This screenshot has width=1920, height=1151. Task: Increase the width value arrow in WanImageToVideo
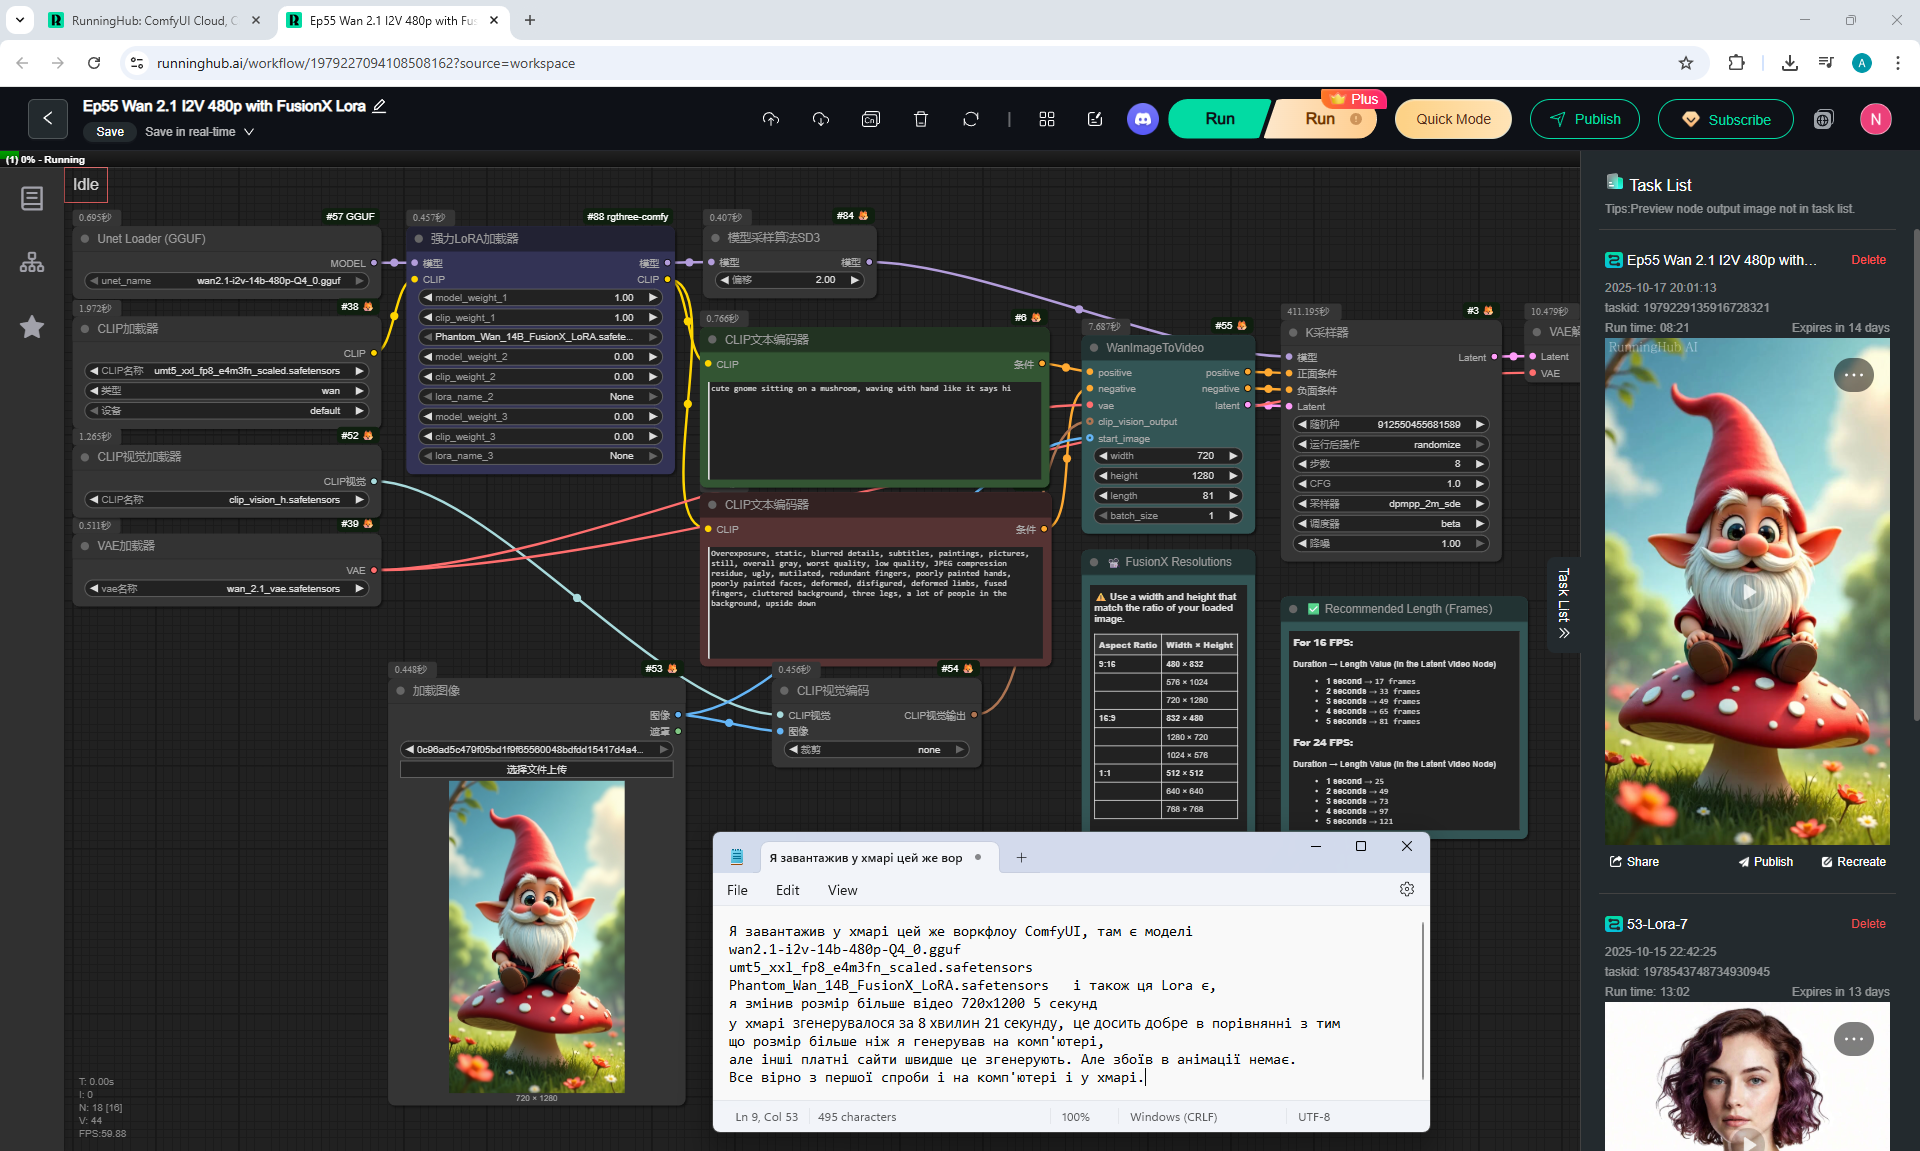[1233, 456]
